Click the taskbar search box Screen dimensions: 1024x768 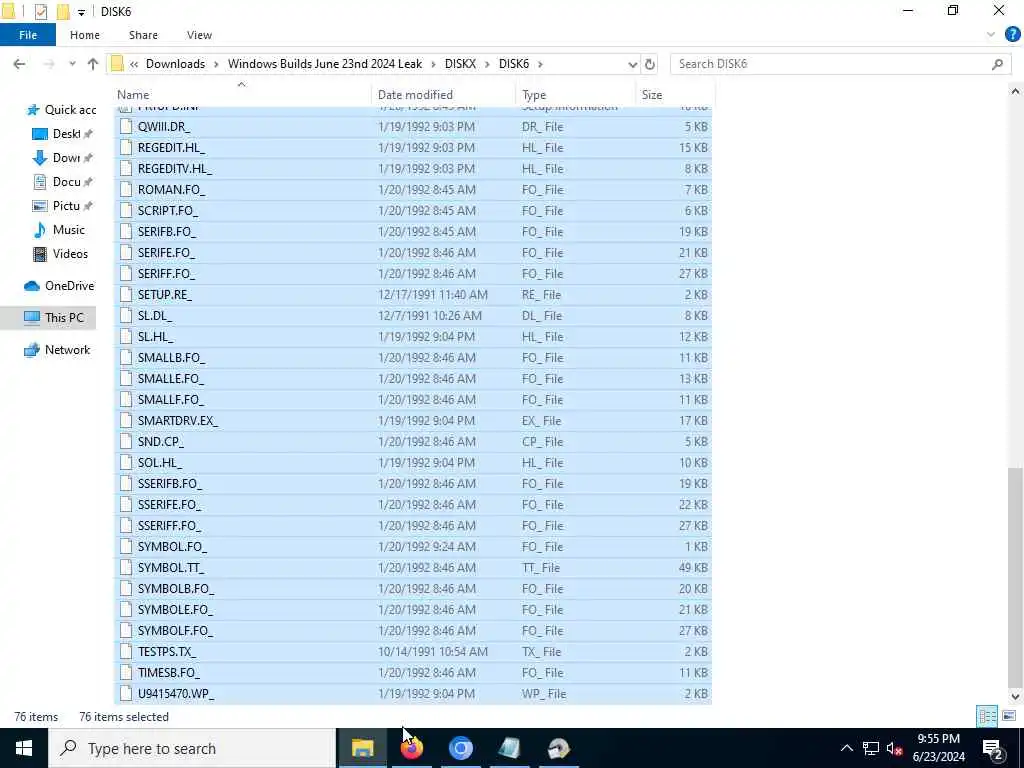192,748
